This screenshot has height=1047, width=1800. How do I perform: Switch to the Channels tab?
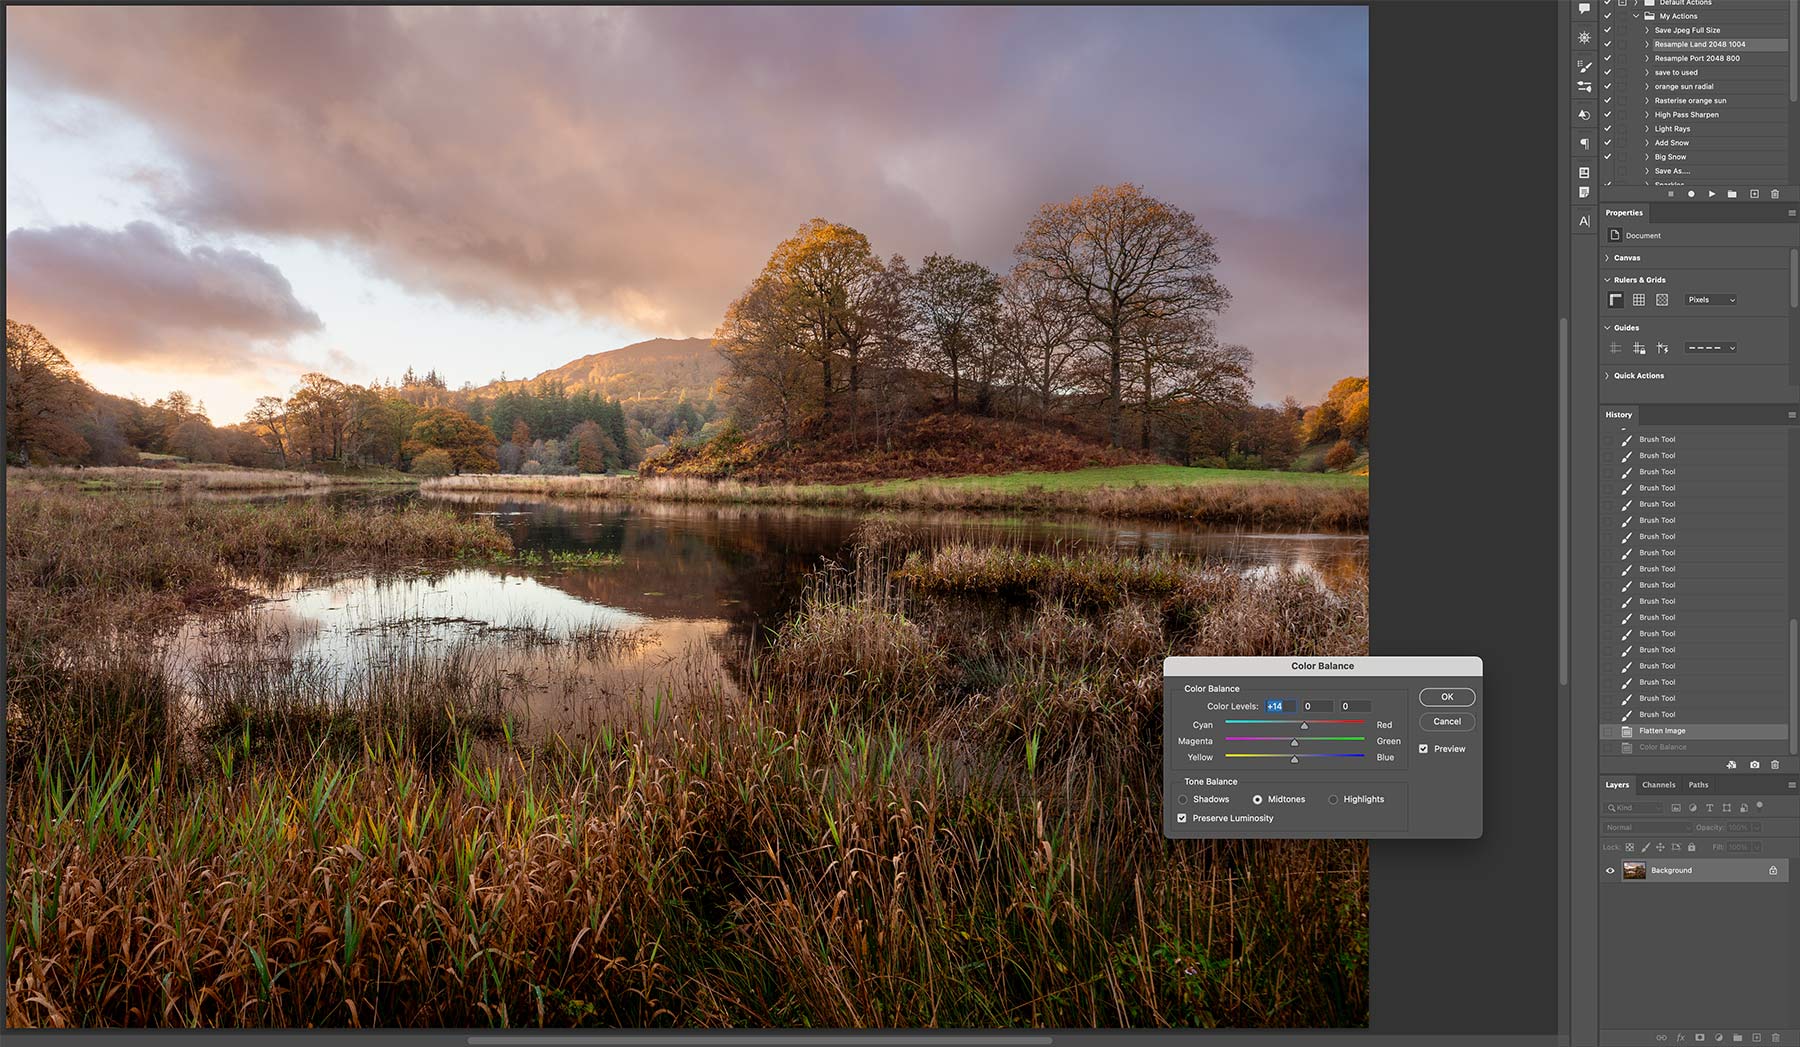[1658, 785]
